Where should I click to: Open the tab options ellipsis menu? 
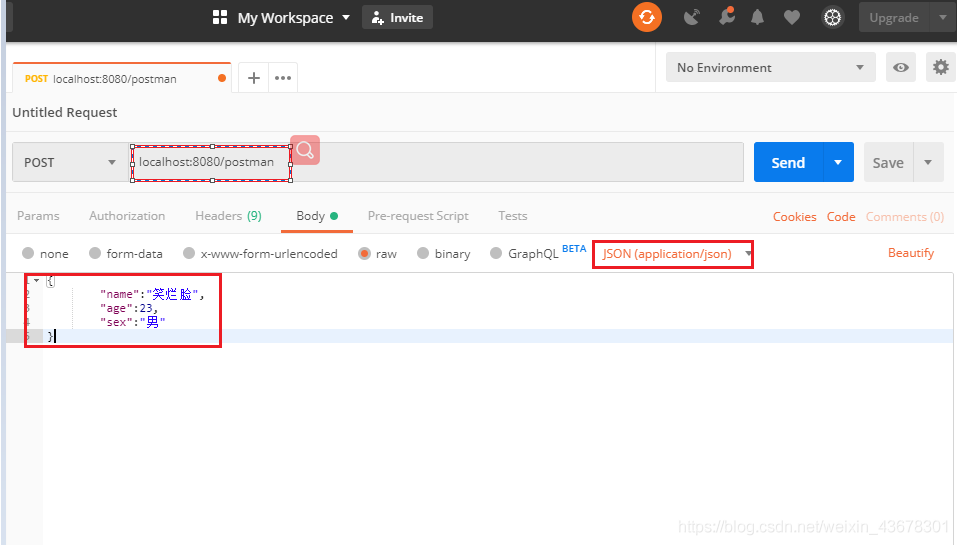[283, 78]
